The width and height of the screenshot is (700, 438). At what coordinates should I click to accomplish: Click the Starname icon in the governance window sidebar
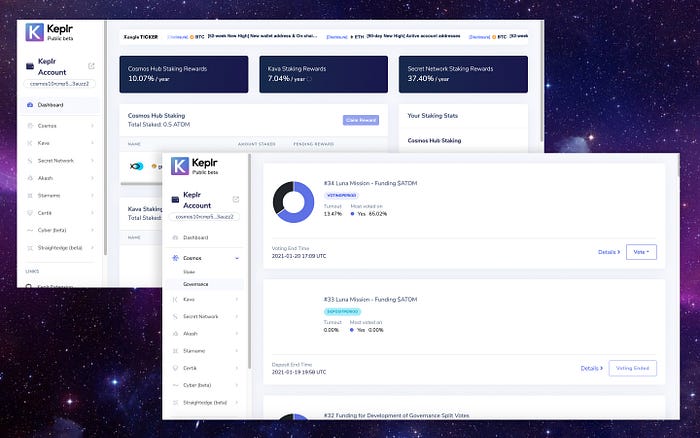tap(175, 351)
